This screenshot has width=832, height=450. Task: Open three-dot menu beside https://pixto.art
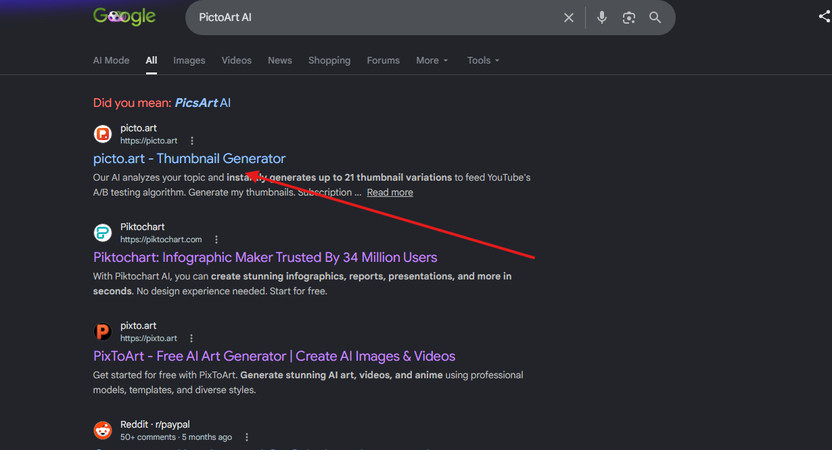click(192, 338)
